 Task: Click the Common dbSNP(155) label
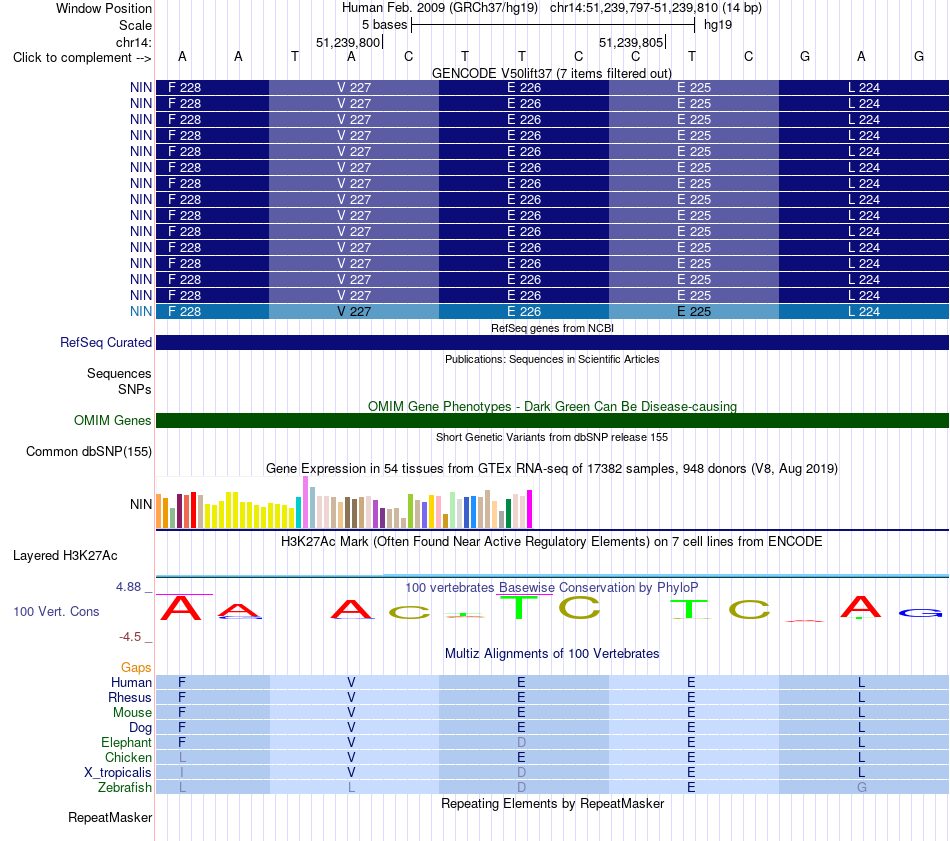[89, 451]
